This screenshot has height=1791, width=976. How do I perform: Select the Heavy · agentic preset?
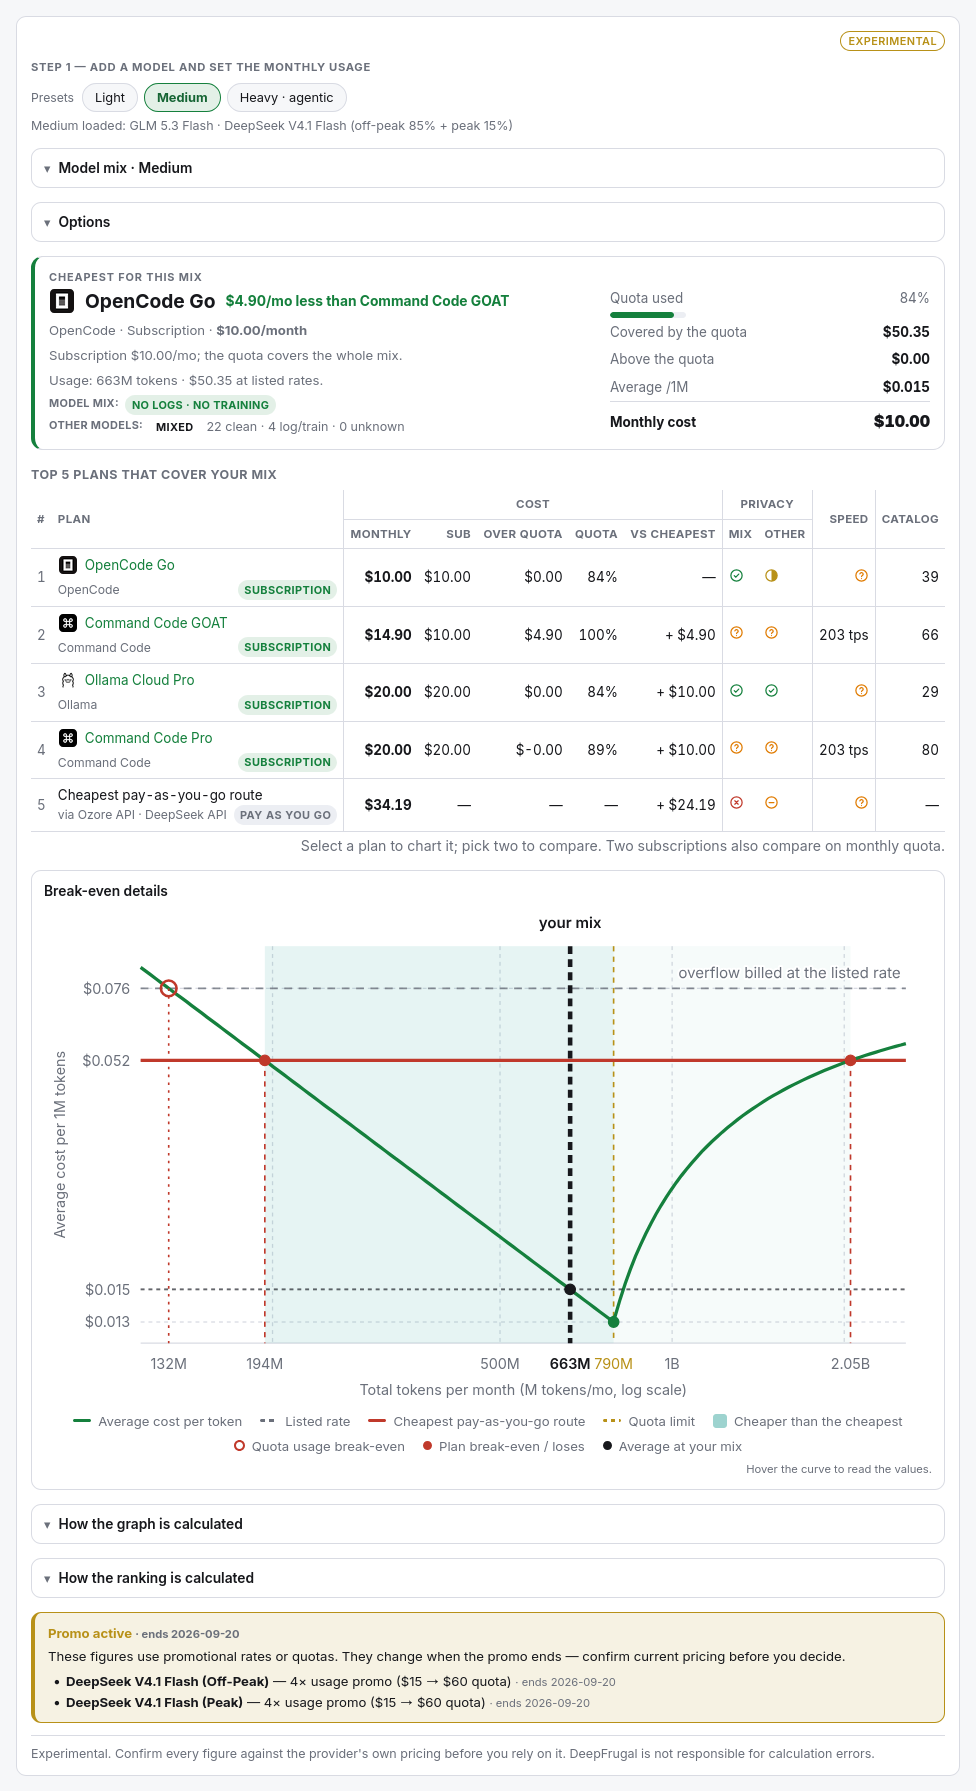coord(286,97)
